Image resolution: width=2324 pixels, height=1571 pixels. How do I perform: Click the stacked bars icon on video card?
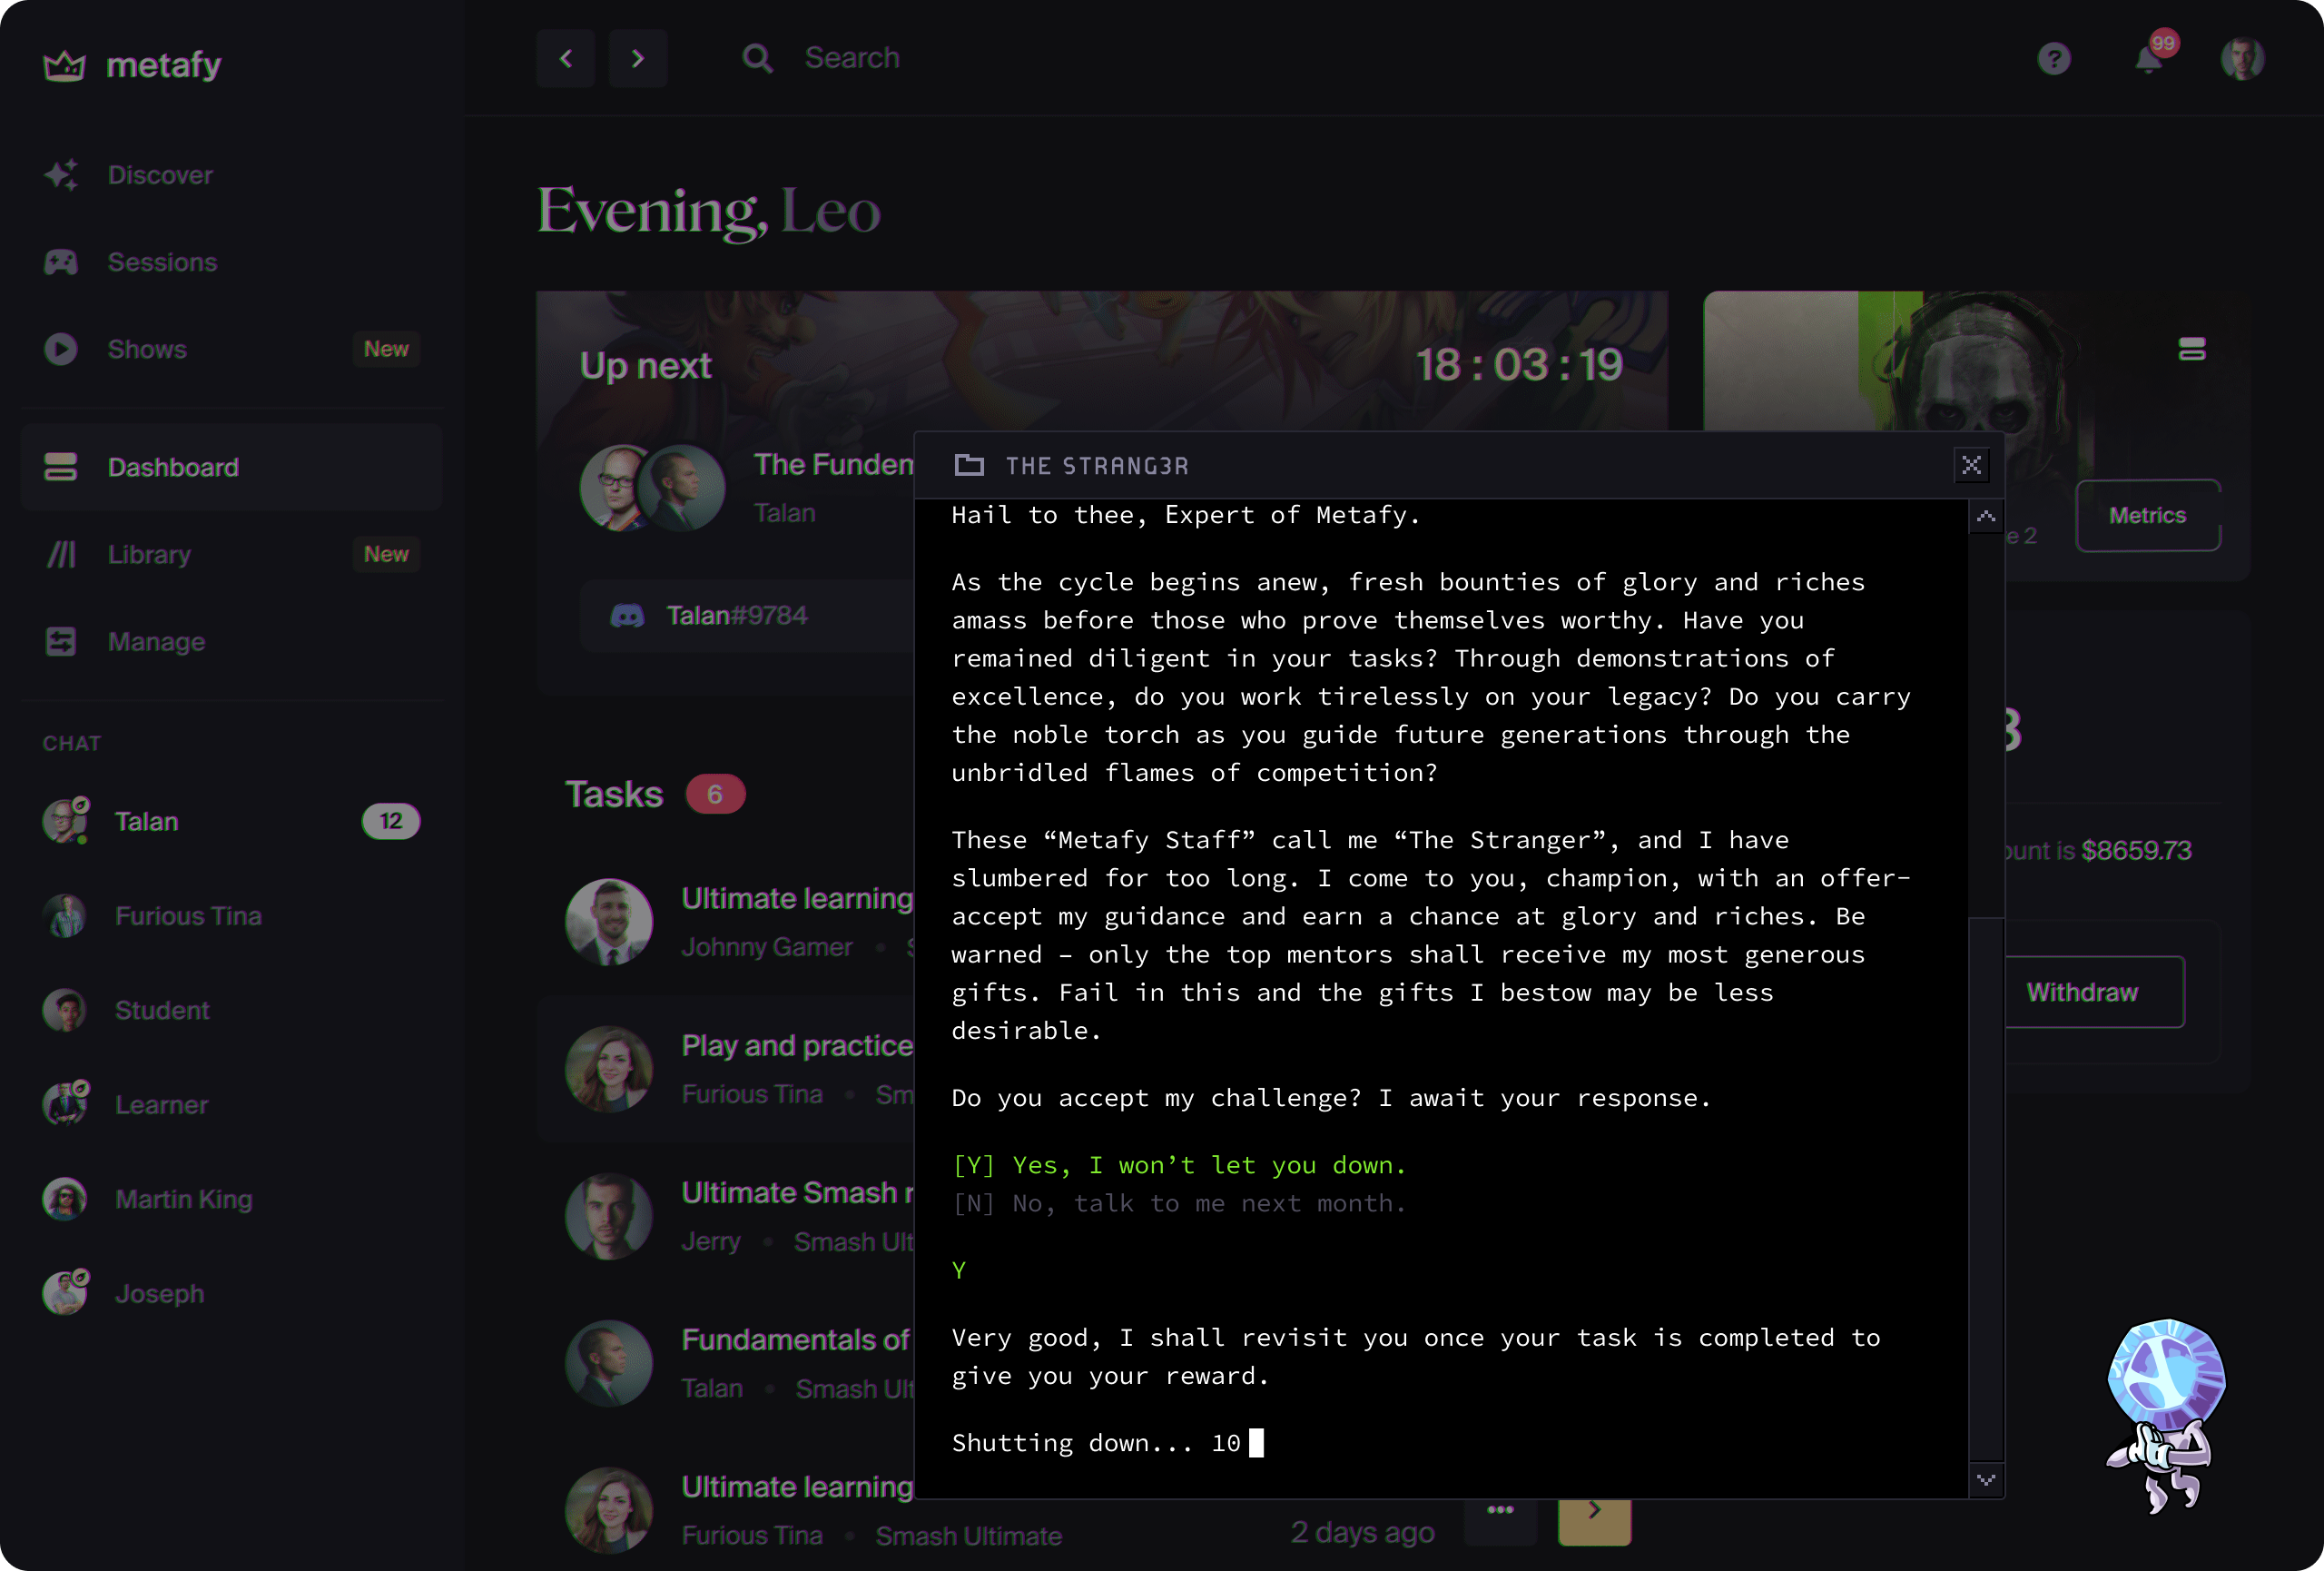click(x=2191, y=349)
